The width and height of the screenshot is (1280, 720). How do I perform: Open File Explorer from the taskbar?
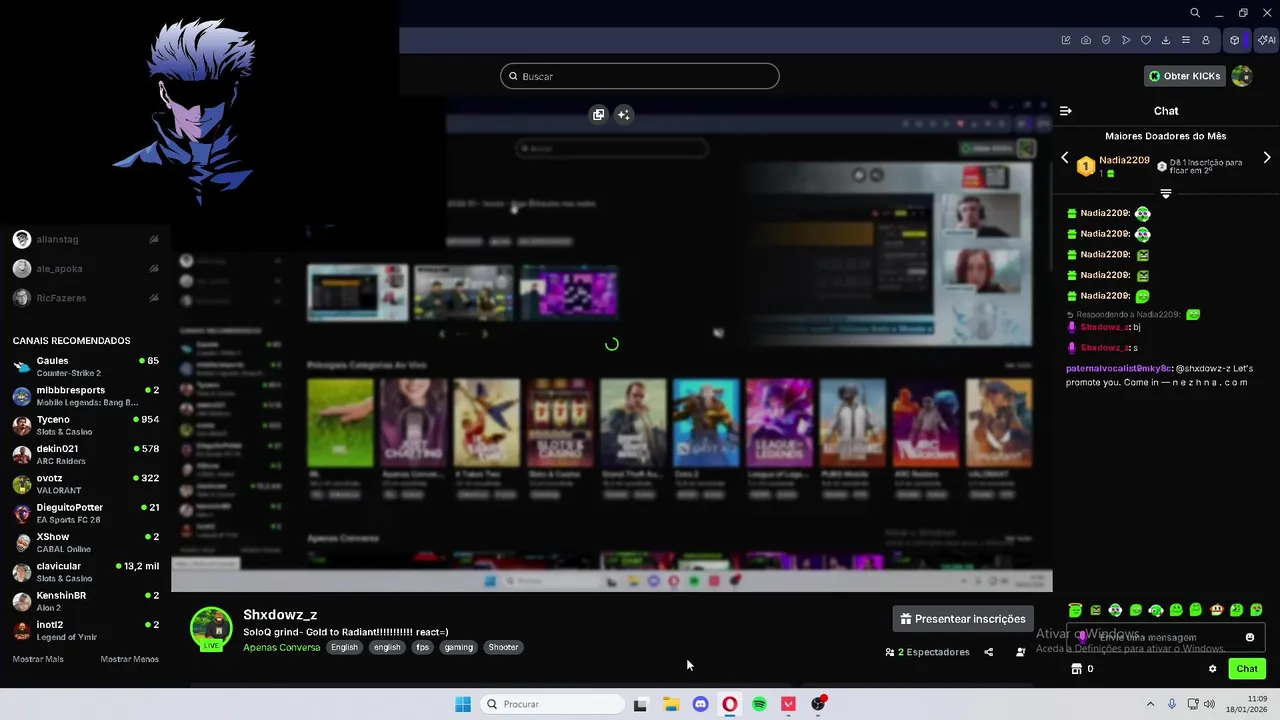coord(671,704)
